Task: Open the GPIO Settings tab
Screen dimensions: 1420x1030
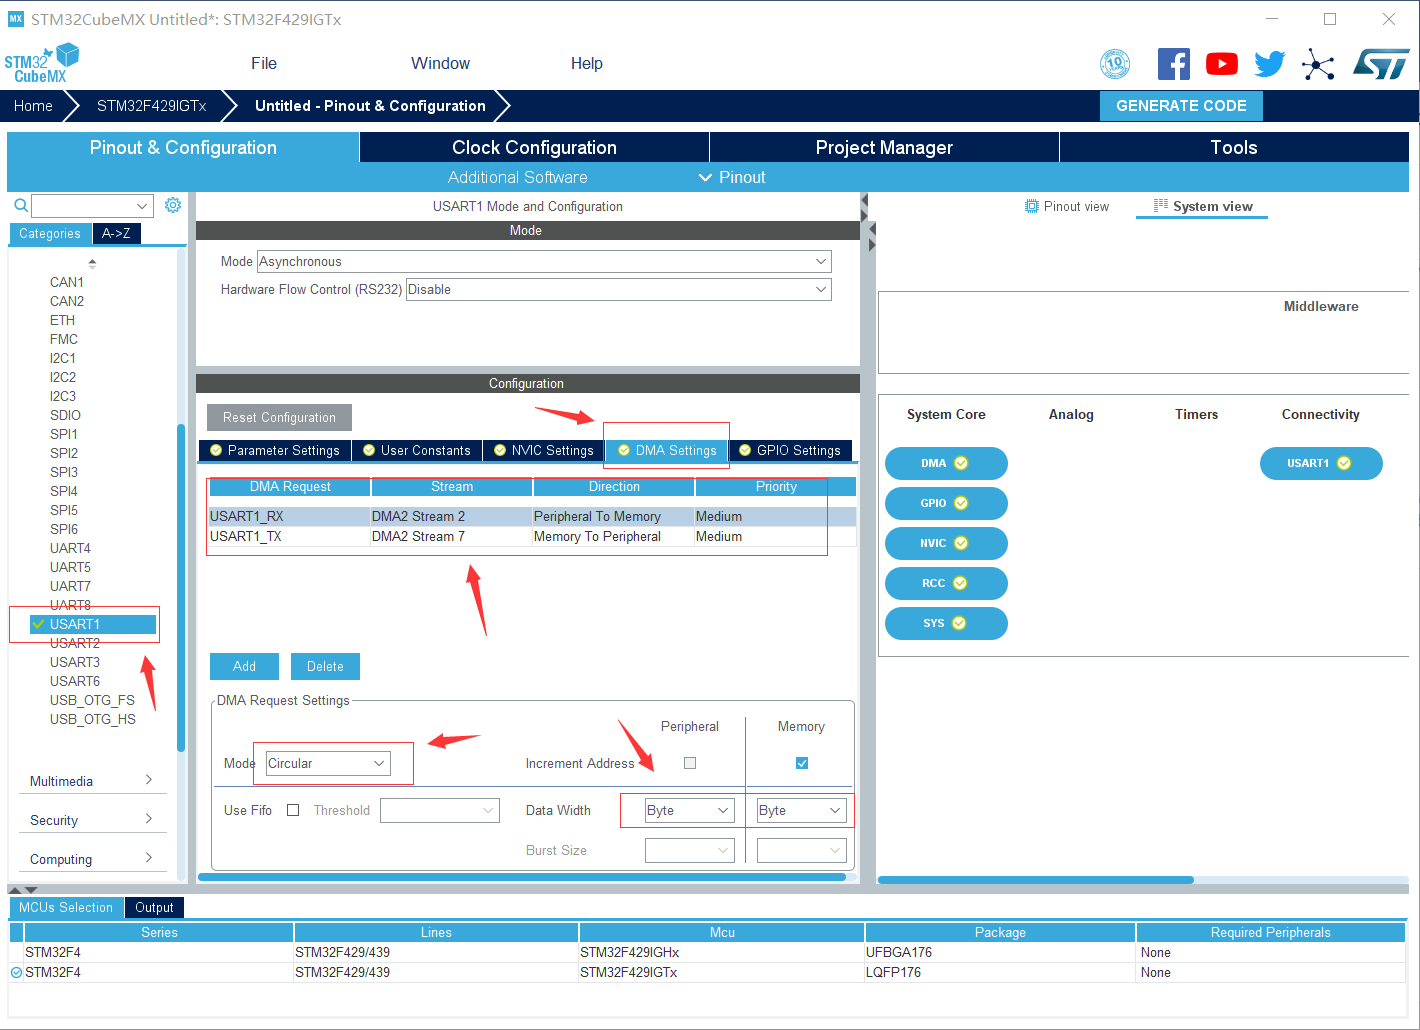Action: 791,450
